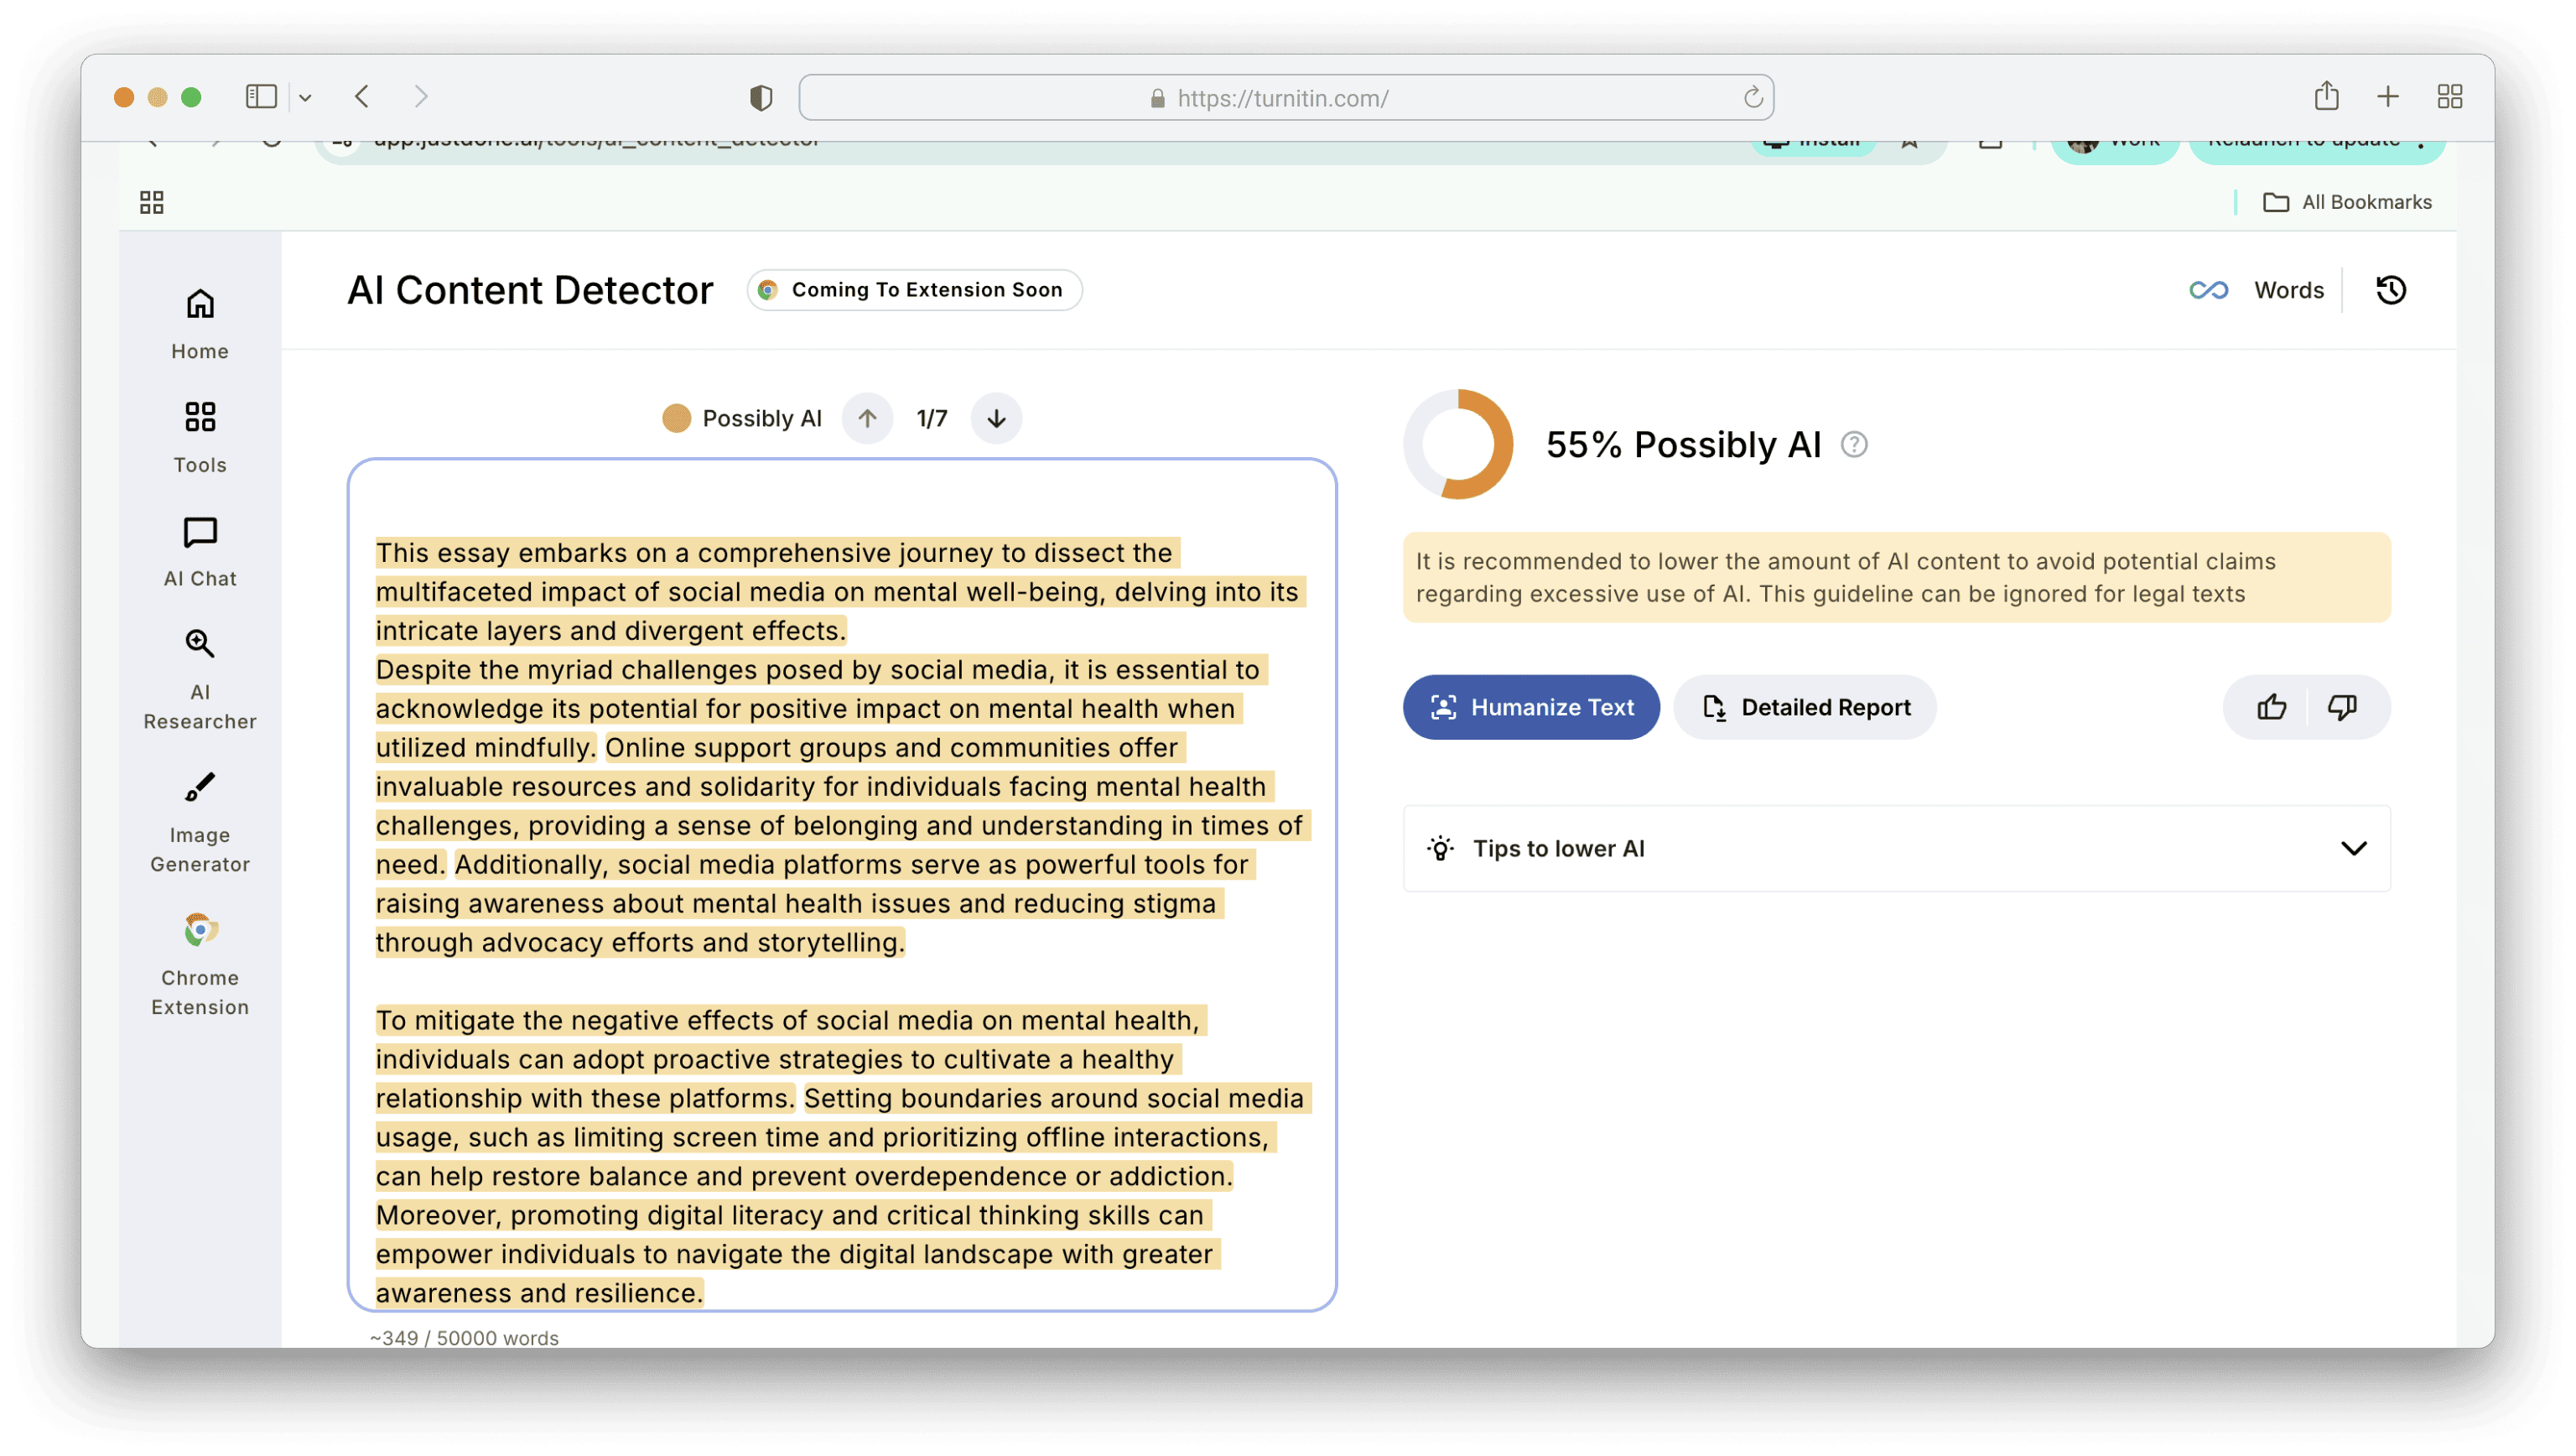Open the Image Generator sidebar item
Image resolution: width=2576 pixels, height=1456 pixels.
pyautogui.click(x=200, y=822)
